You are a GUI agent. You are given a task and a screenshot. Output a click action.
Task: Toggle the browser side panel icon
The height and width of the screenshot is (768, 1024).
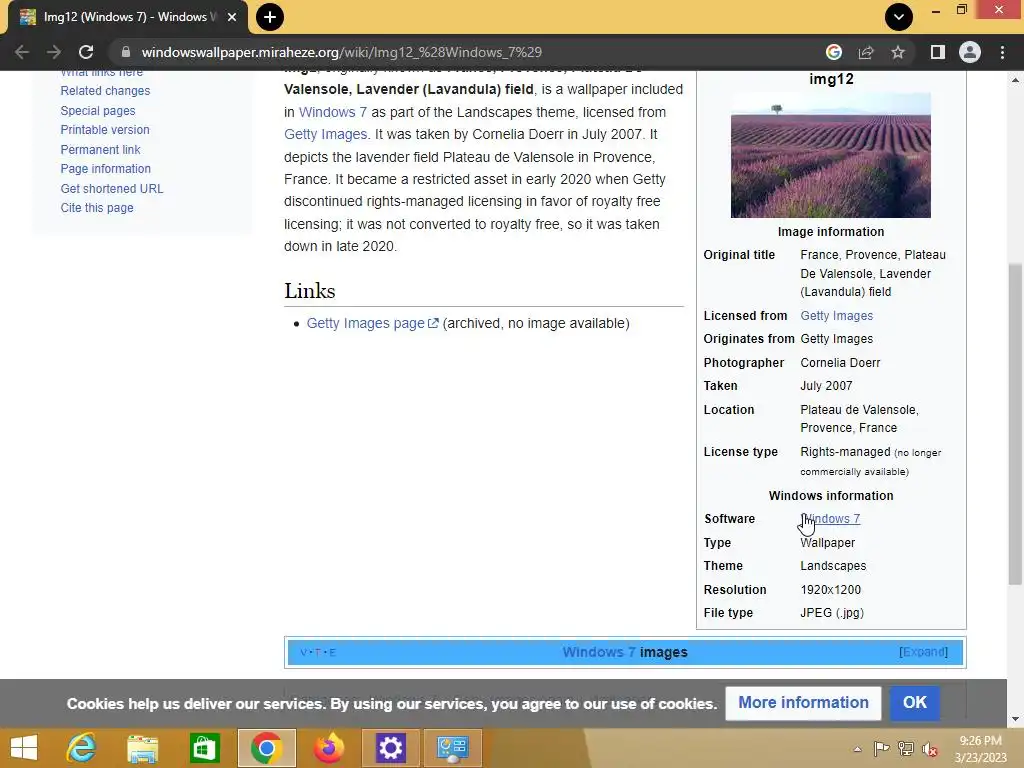click(x=938, y=52)
